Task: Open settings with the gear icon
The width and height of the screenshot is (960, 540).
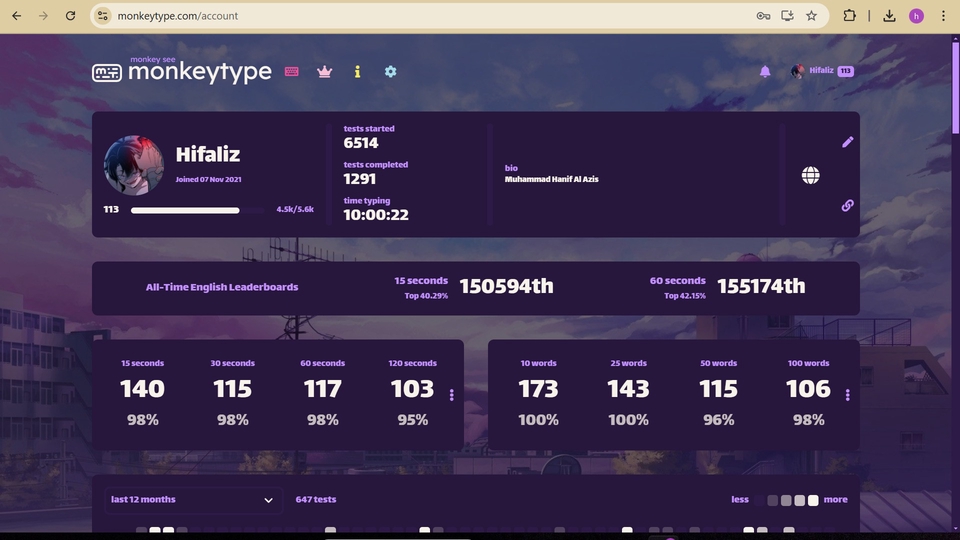Action: tap(391, 72)
